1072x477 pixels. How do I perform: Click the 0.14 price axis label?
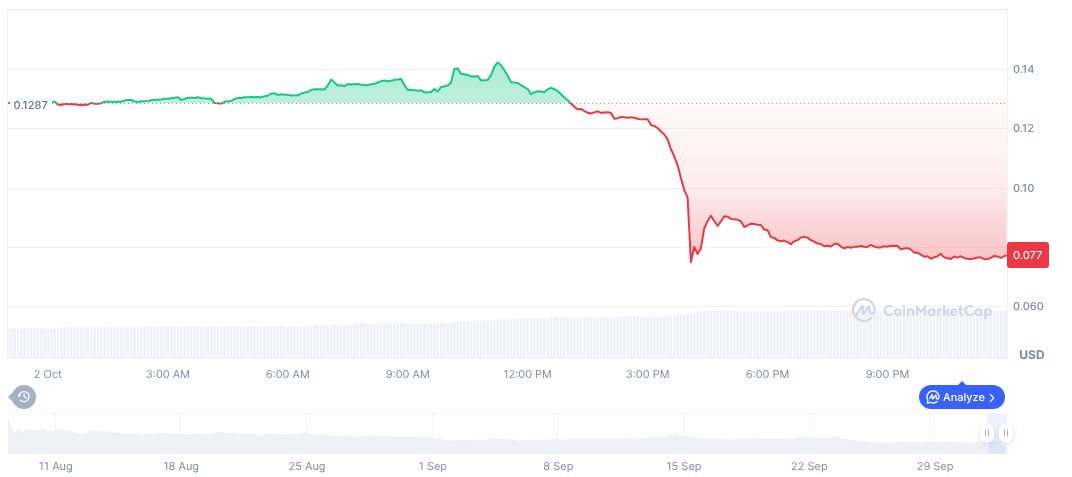tap(1022, 69)
